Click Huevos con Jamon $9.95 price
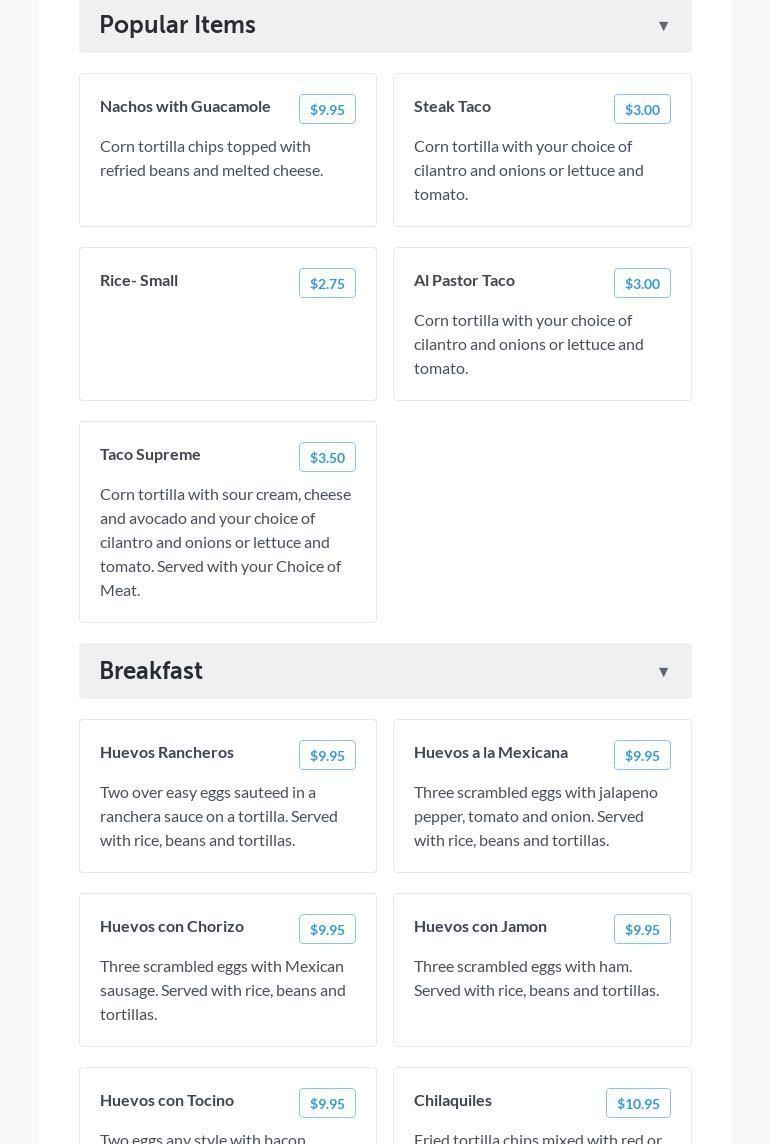Viewport: 770px width, 1144px height. (642, 929)
